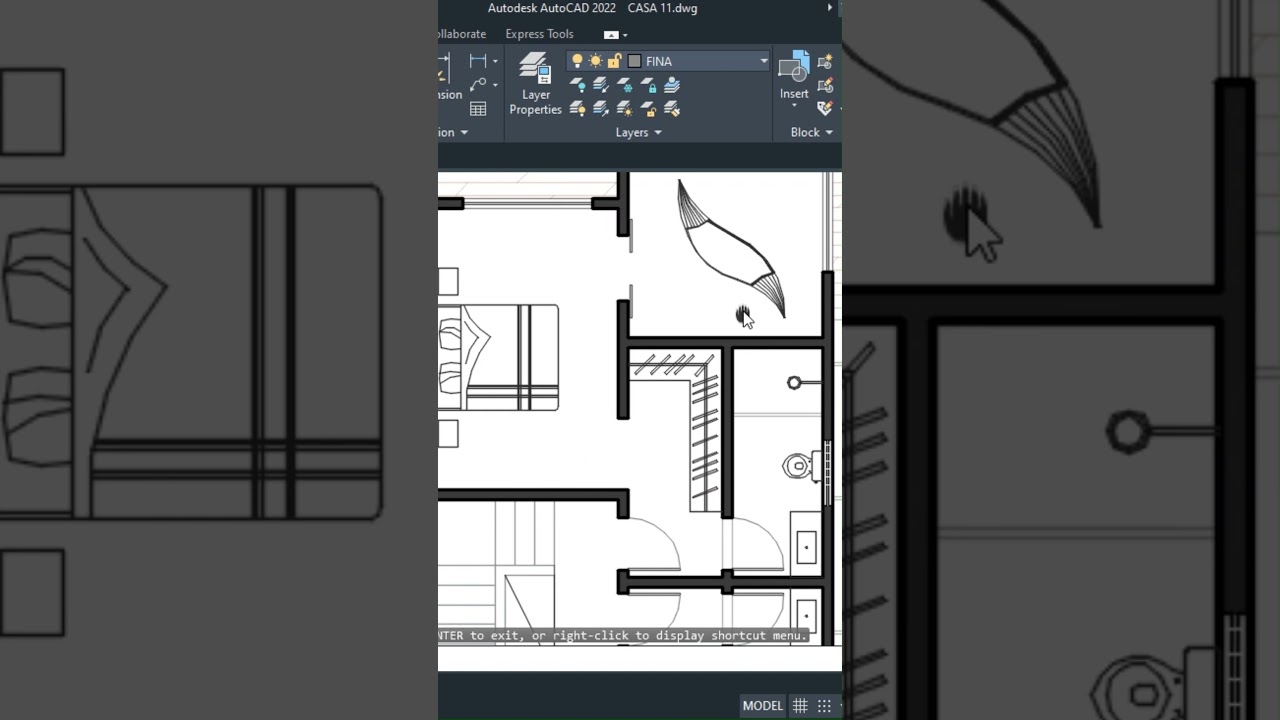
Task: Open the Linear dimension dropdown arrow
Action: coord(495,61)
